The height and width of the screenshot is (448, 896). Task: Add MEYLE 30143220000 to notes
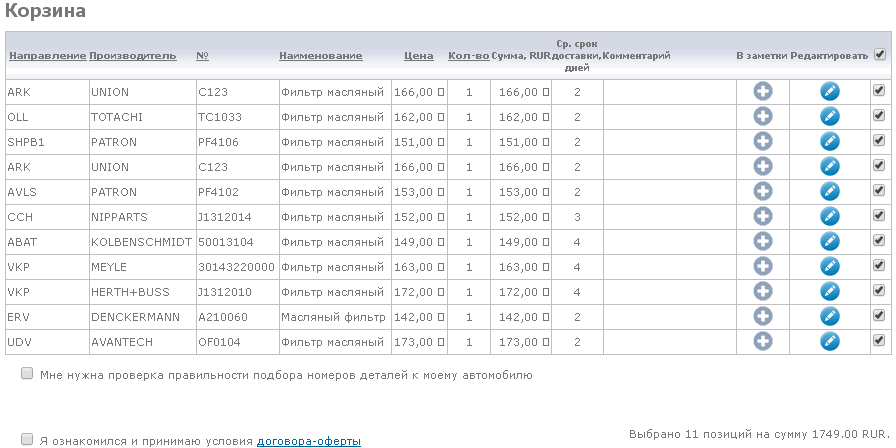(x=762, y=267)
